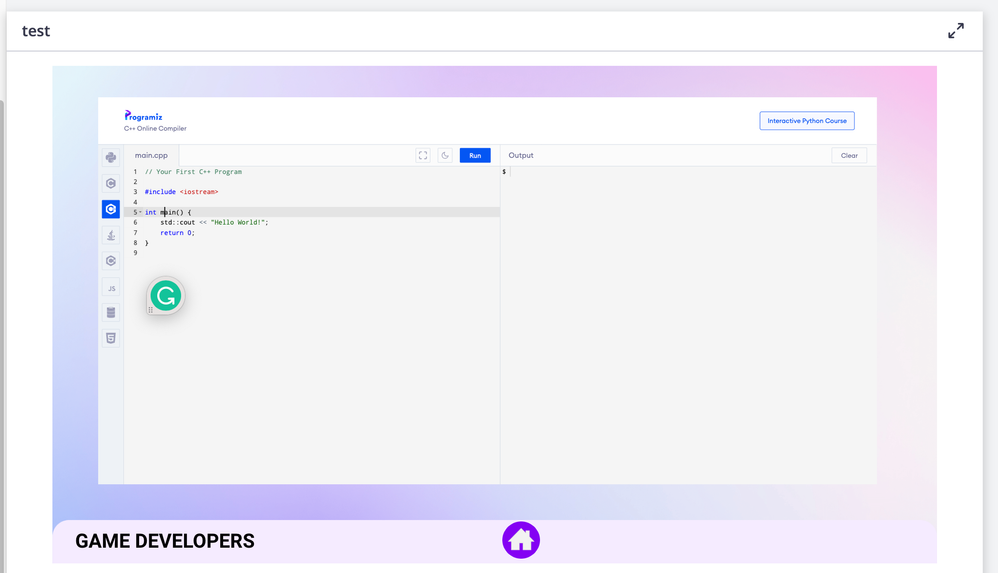Select the Python language icon in sidebar
The width and height of the screenshot is (998, 573).
coord(111,157)
